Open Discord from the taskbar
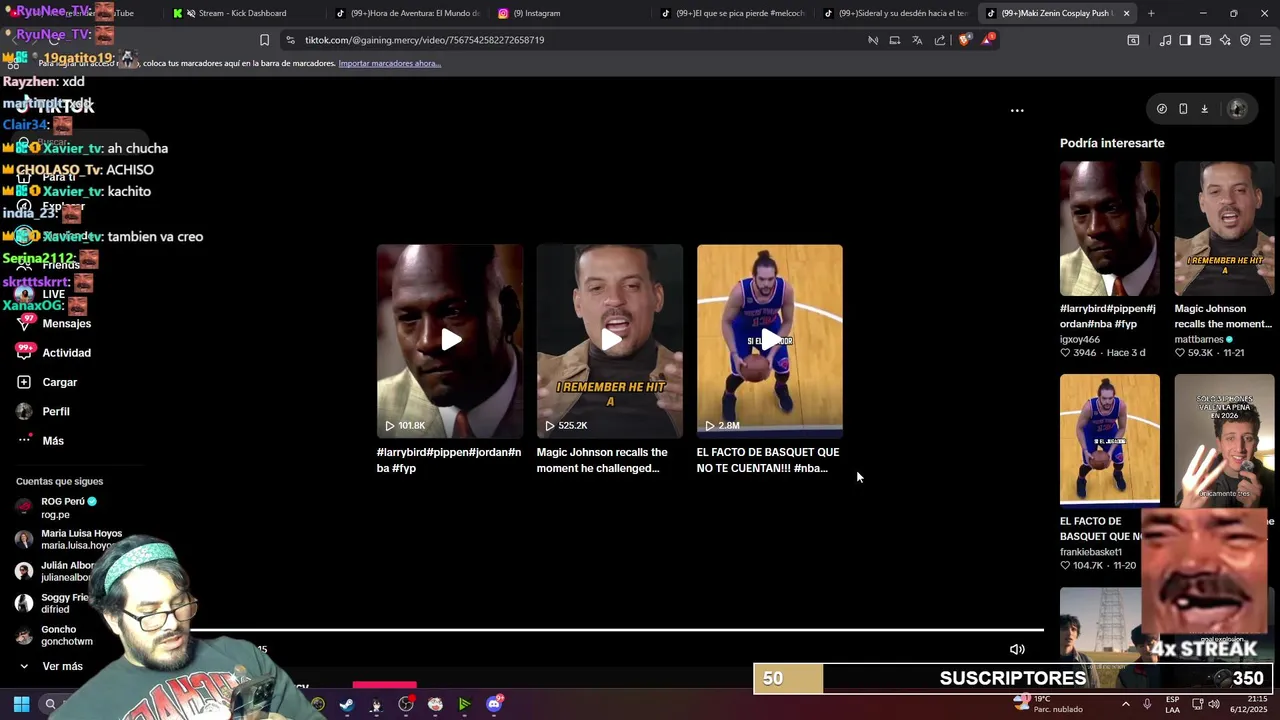 (494, 704)
